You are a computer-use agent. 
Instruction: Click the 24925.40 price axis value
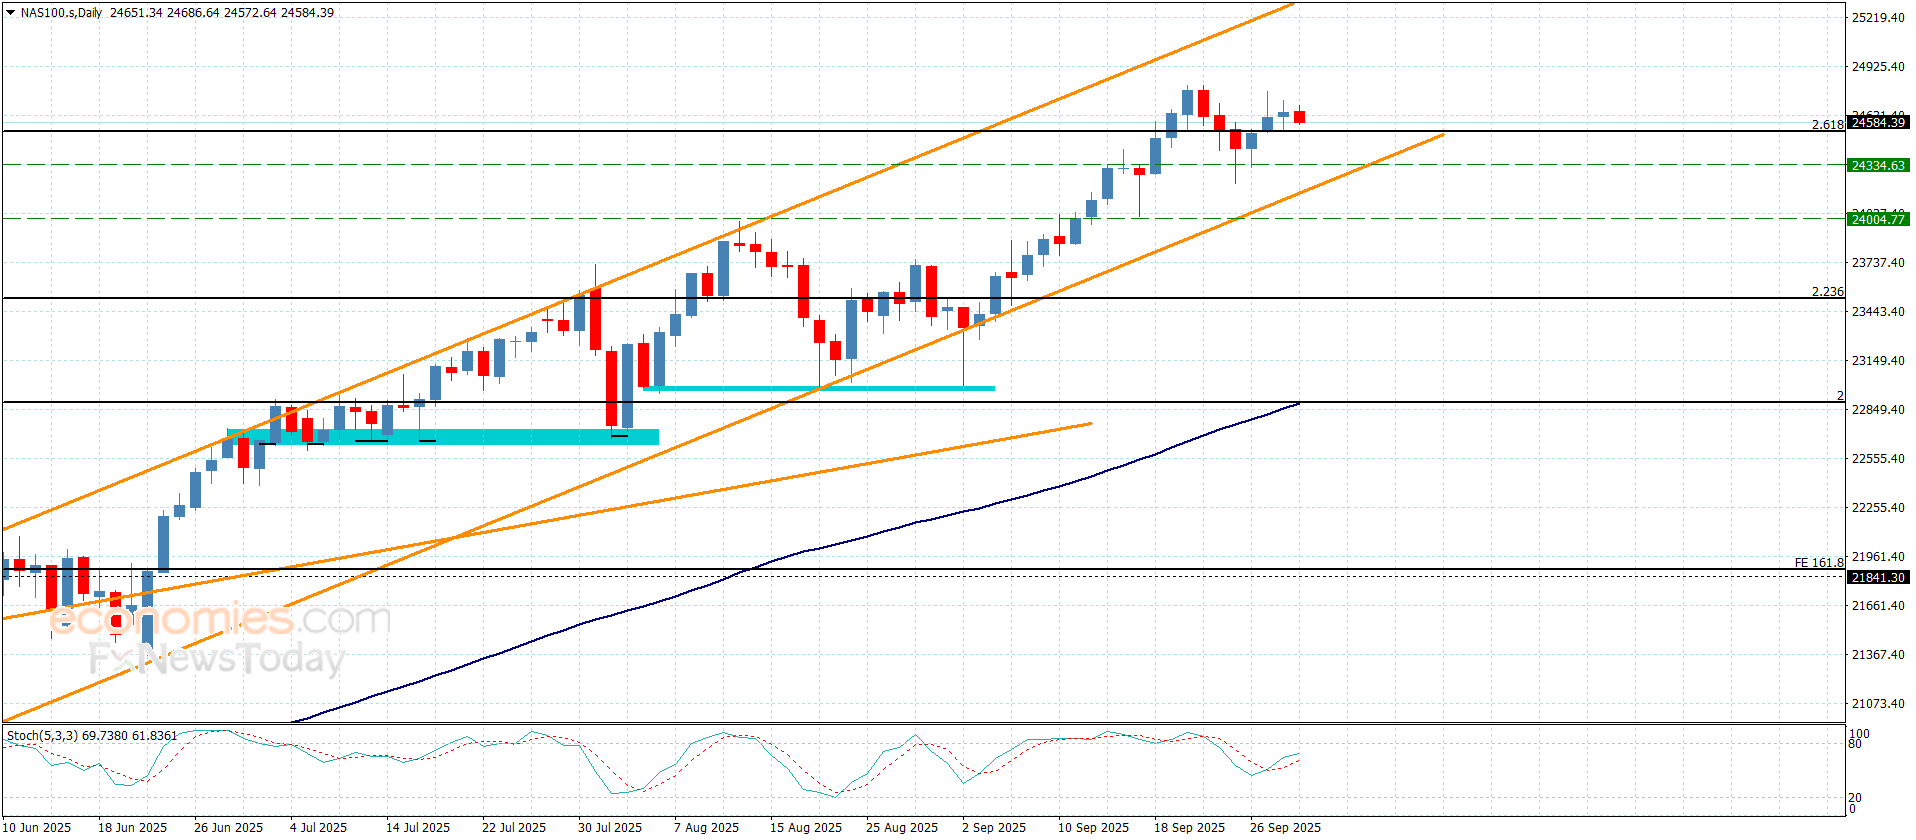click(x=1878, y=67)
